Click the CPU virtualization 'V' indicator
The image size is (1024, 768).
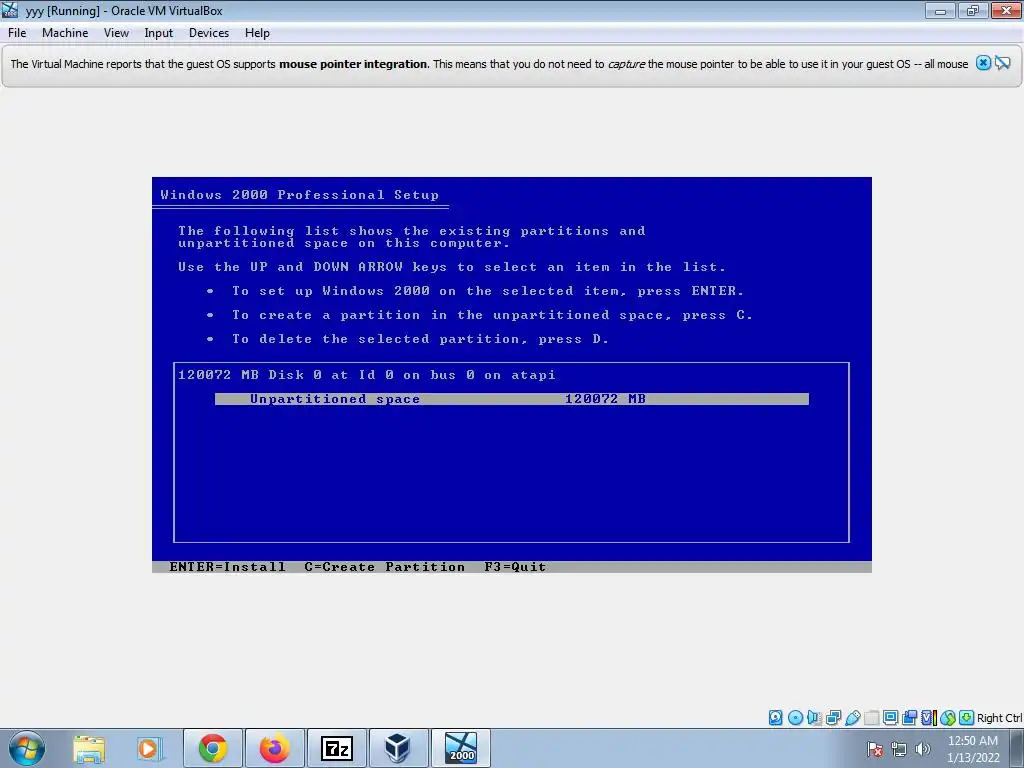coord(928,718)
